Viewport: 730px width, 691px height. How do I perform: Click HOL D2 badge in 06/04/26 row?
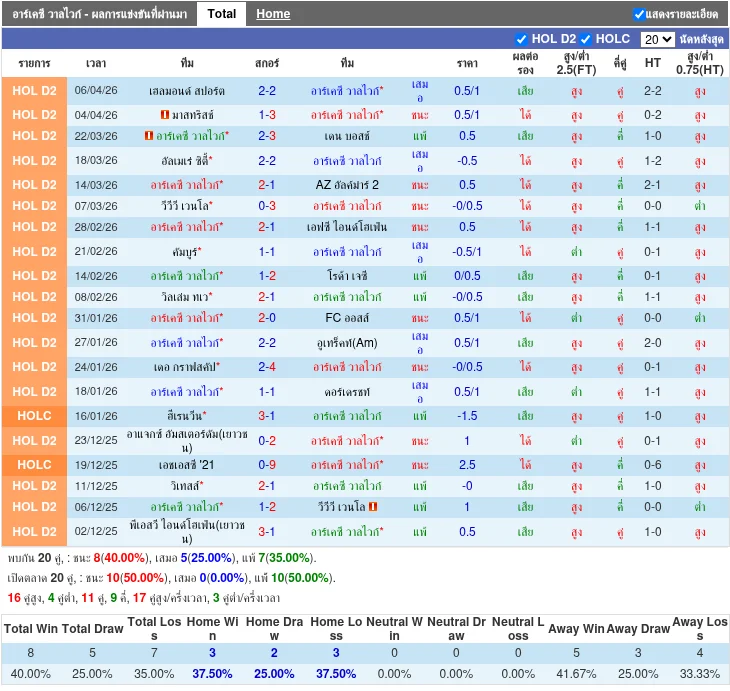[34, 90]
